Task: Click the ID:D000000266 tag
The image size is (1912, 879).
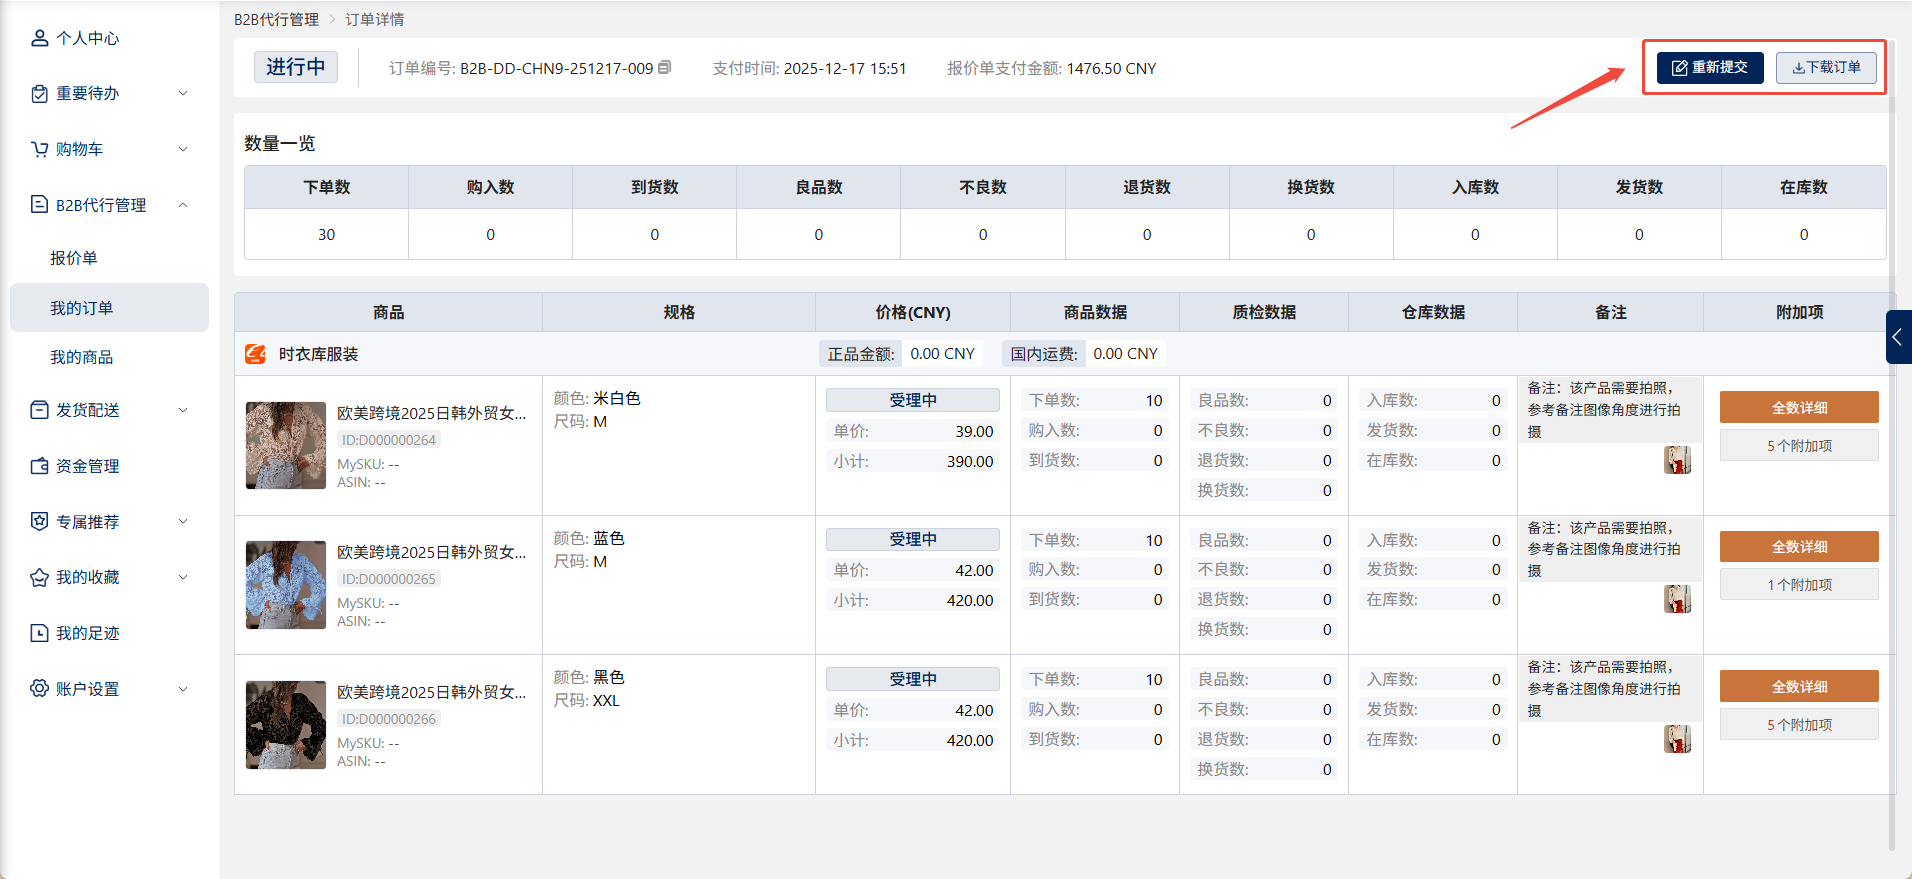Action: pos(389,719)
